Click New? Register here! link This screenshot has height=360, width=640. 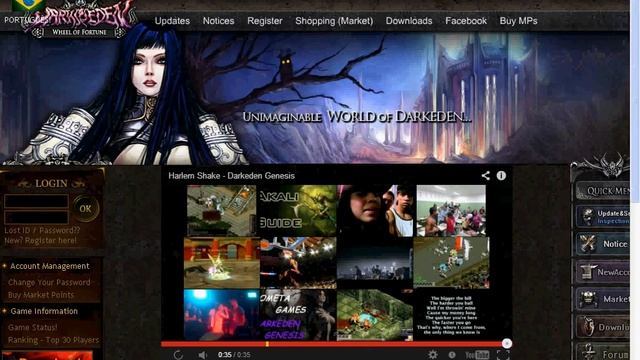tap(40, 240)
